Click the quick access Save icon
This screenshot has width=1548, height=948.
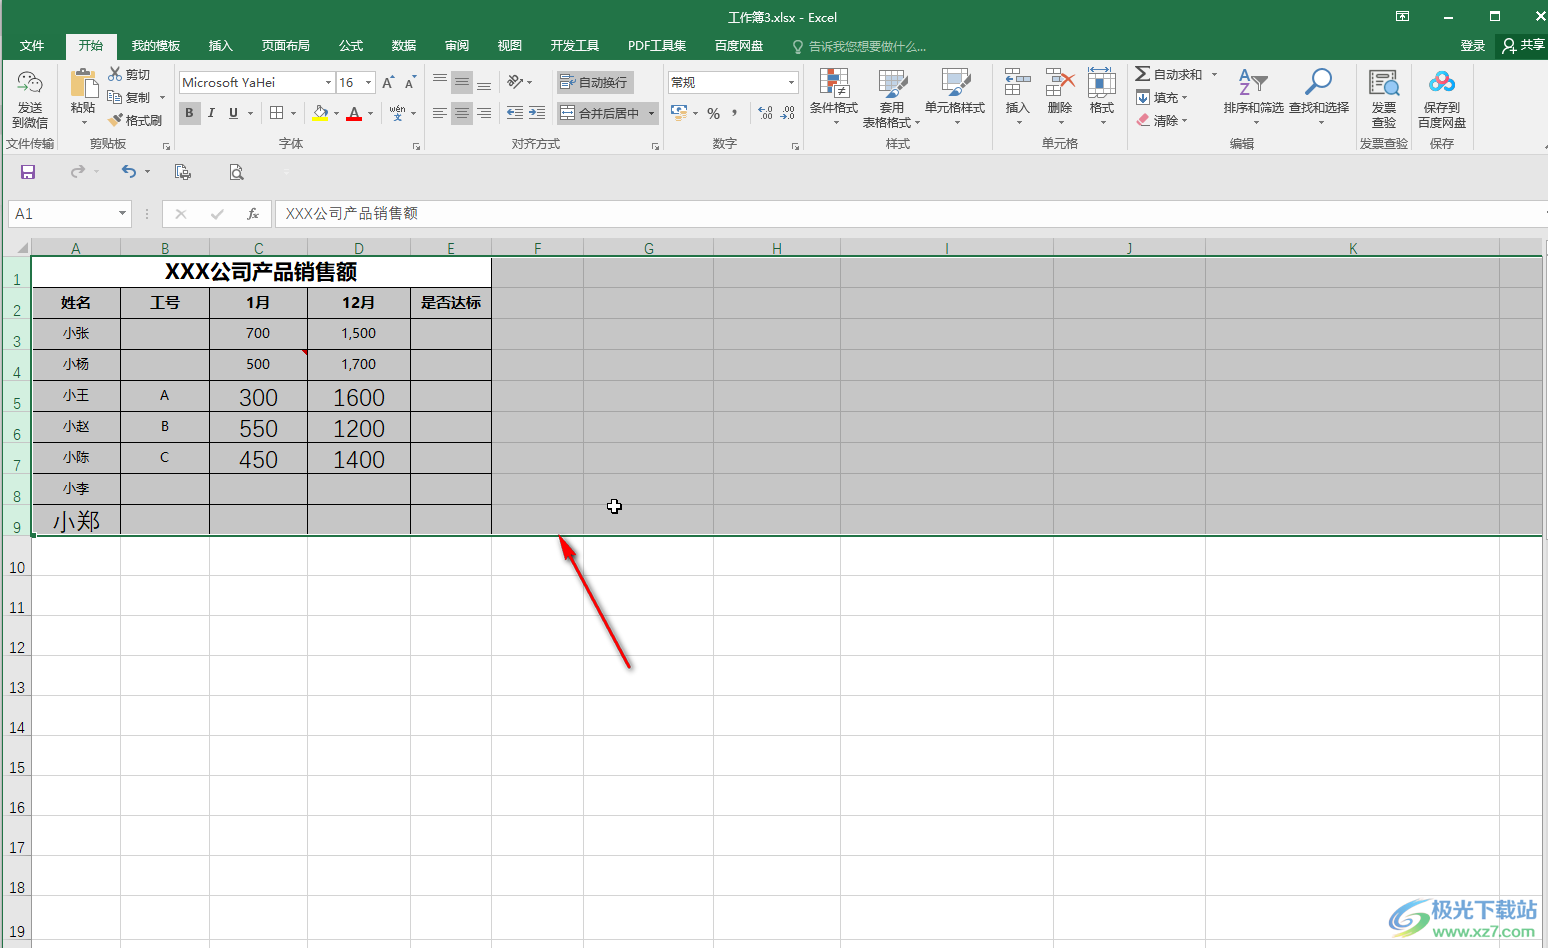pyautogui.click(x=28, y=172)
